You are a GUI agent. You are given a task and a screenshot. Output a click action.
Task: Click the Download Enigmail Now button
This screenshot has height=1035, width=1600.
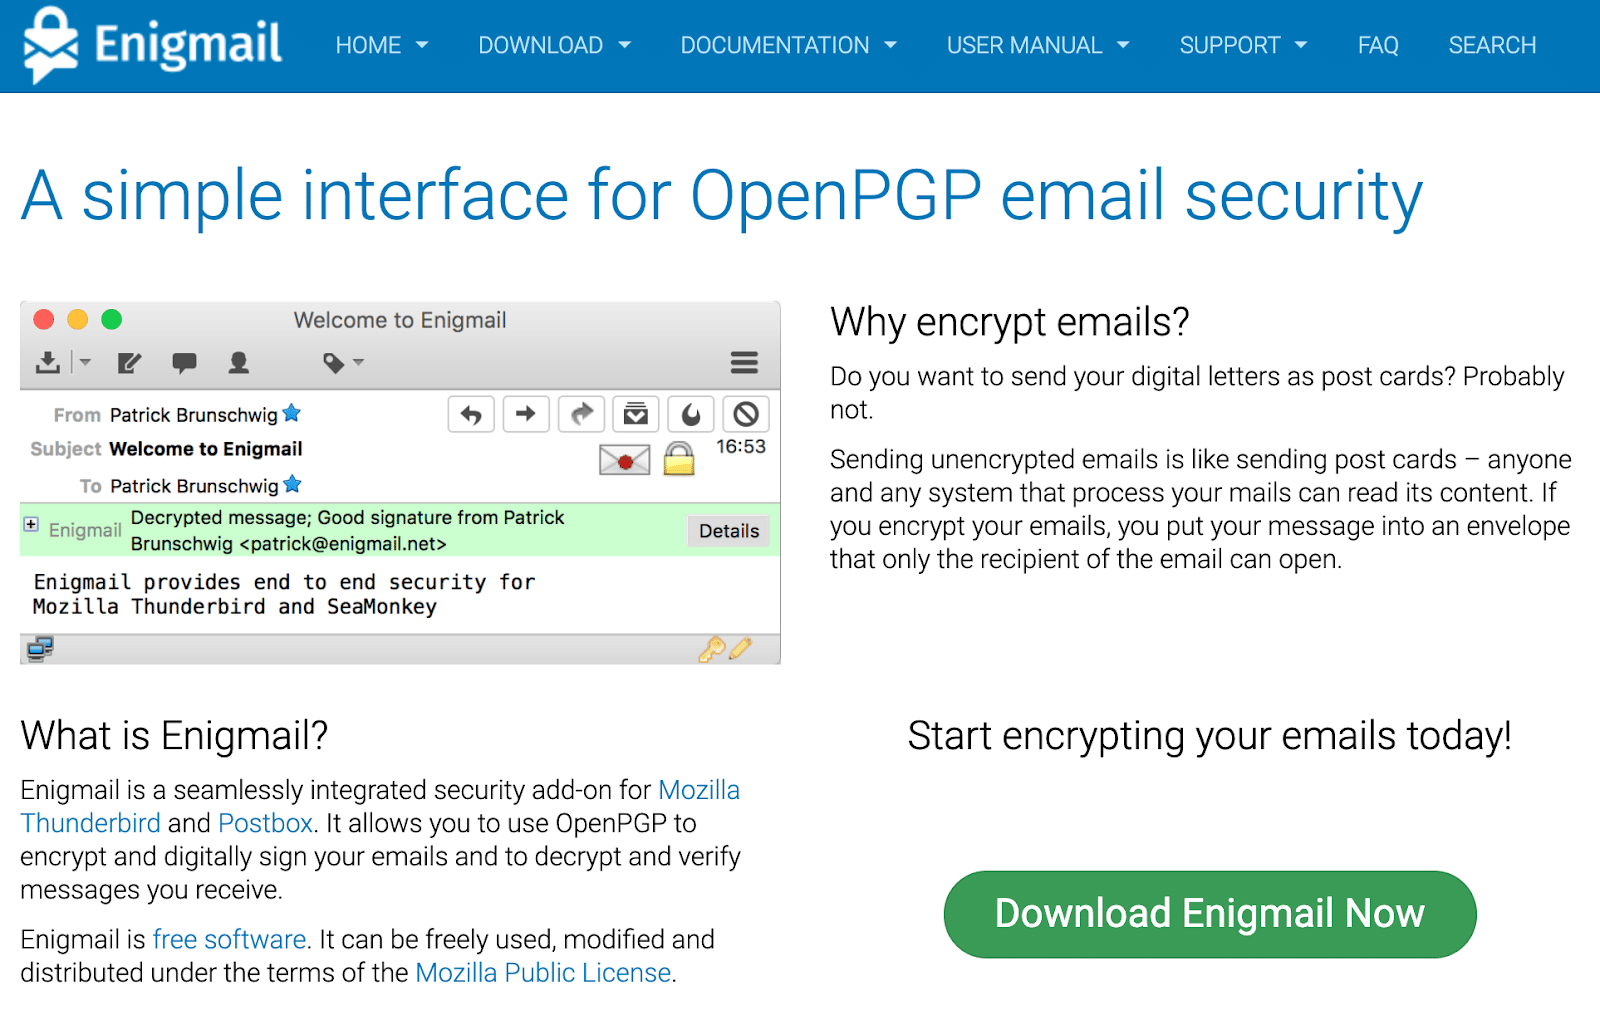(x=1208, y=913)
